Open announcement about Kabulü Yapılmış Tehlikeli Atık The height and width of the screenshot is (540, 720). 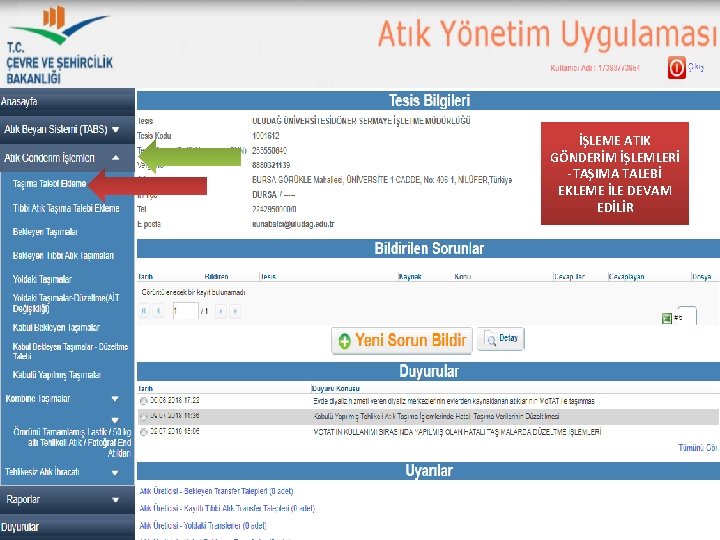(436, 416)
